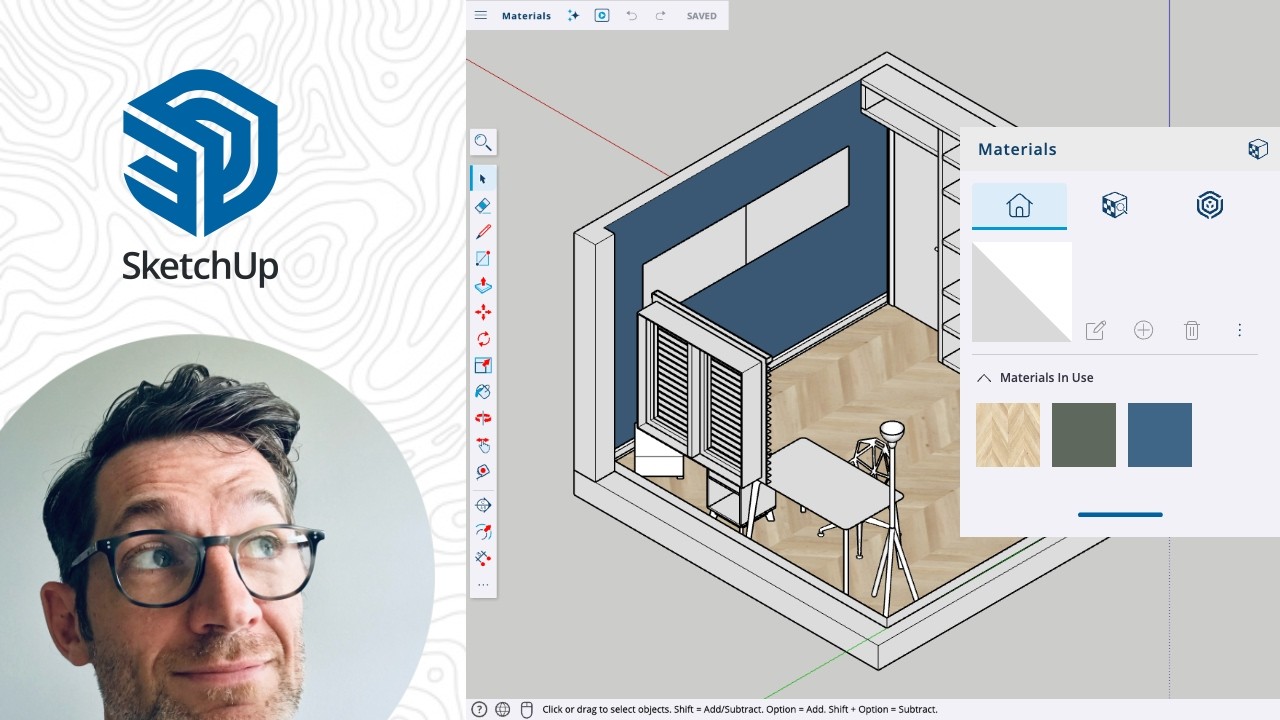
Task: Select the Select arrow tool
Action: coord(483,179)
